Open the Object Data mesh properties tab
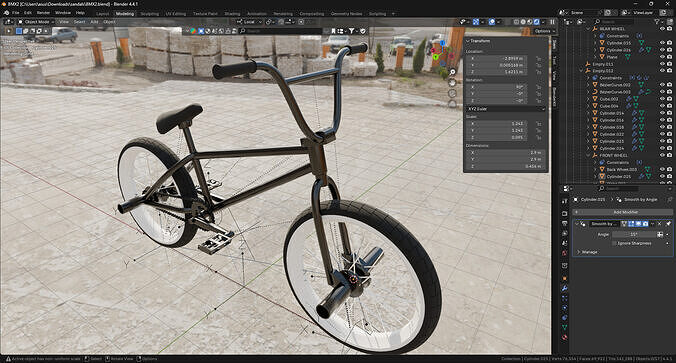This screenshot has height=363, width=676. 564,327
